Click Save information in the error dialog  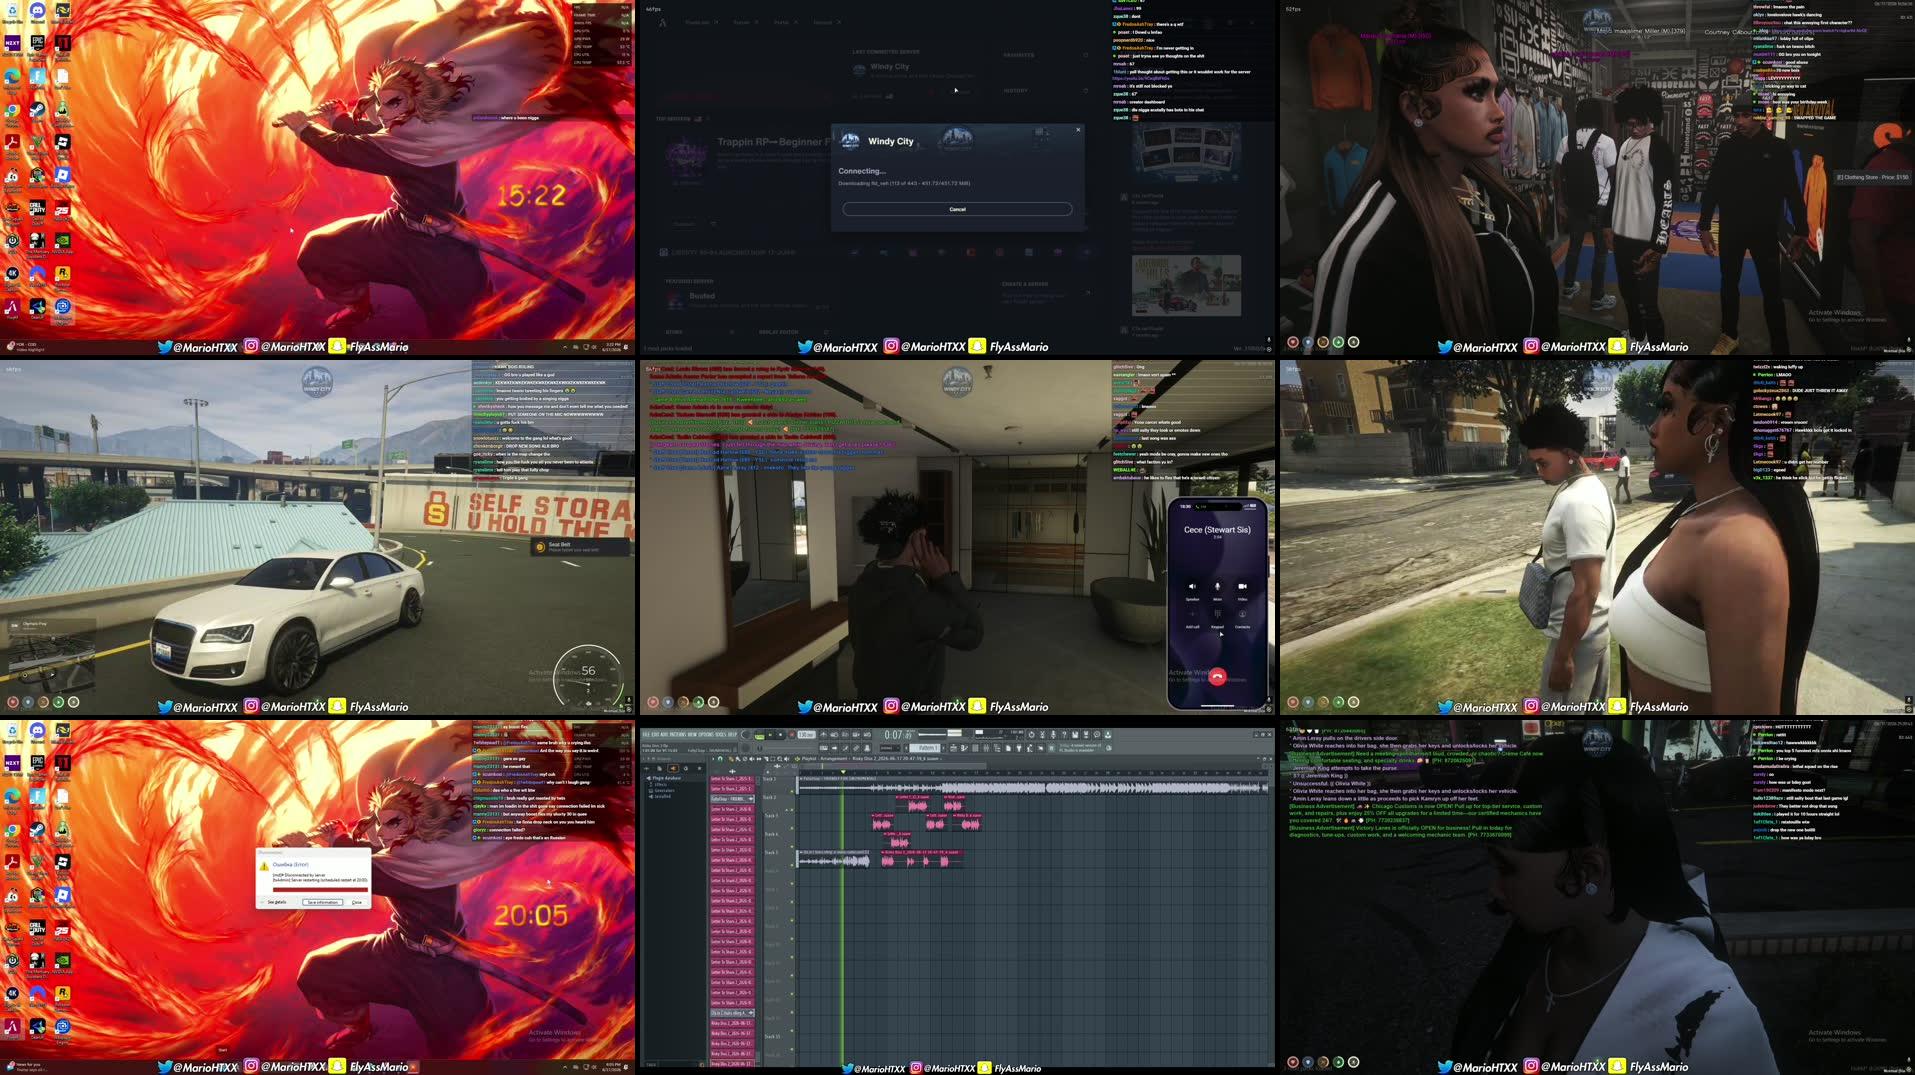pos(323,902)
